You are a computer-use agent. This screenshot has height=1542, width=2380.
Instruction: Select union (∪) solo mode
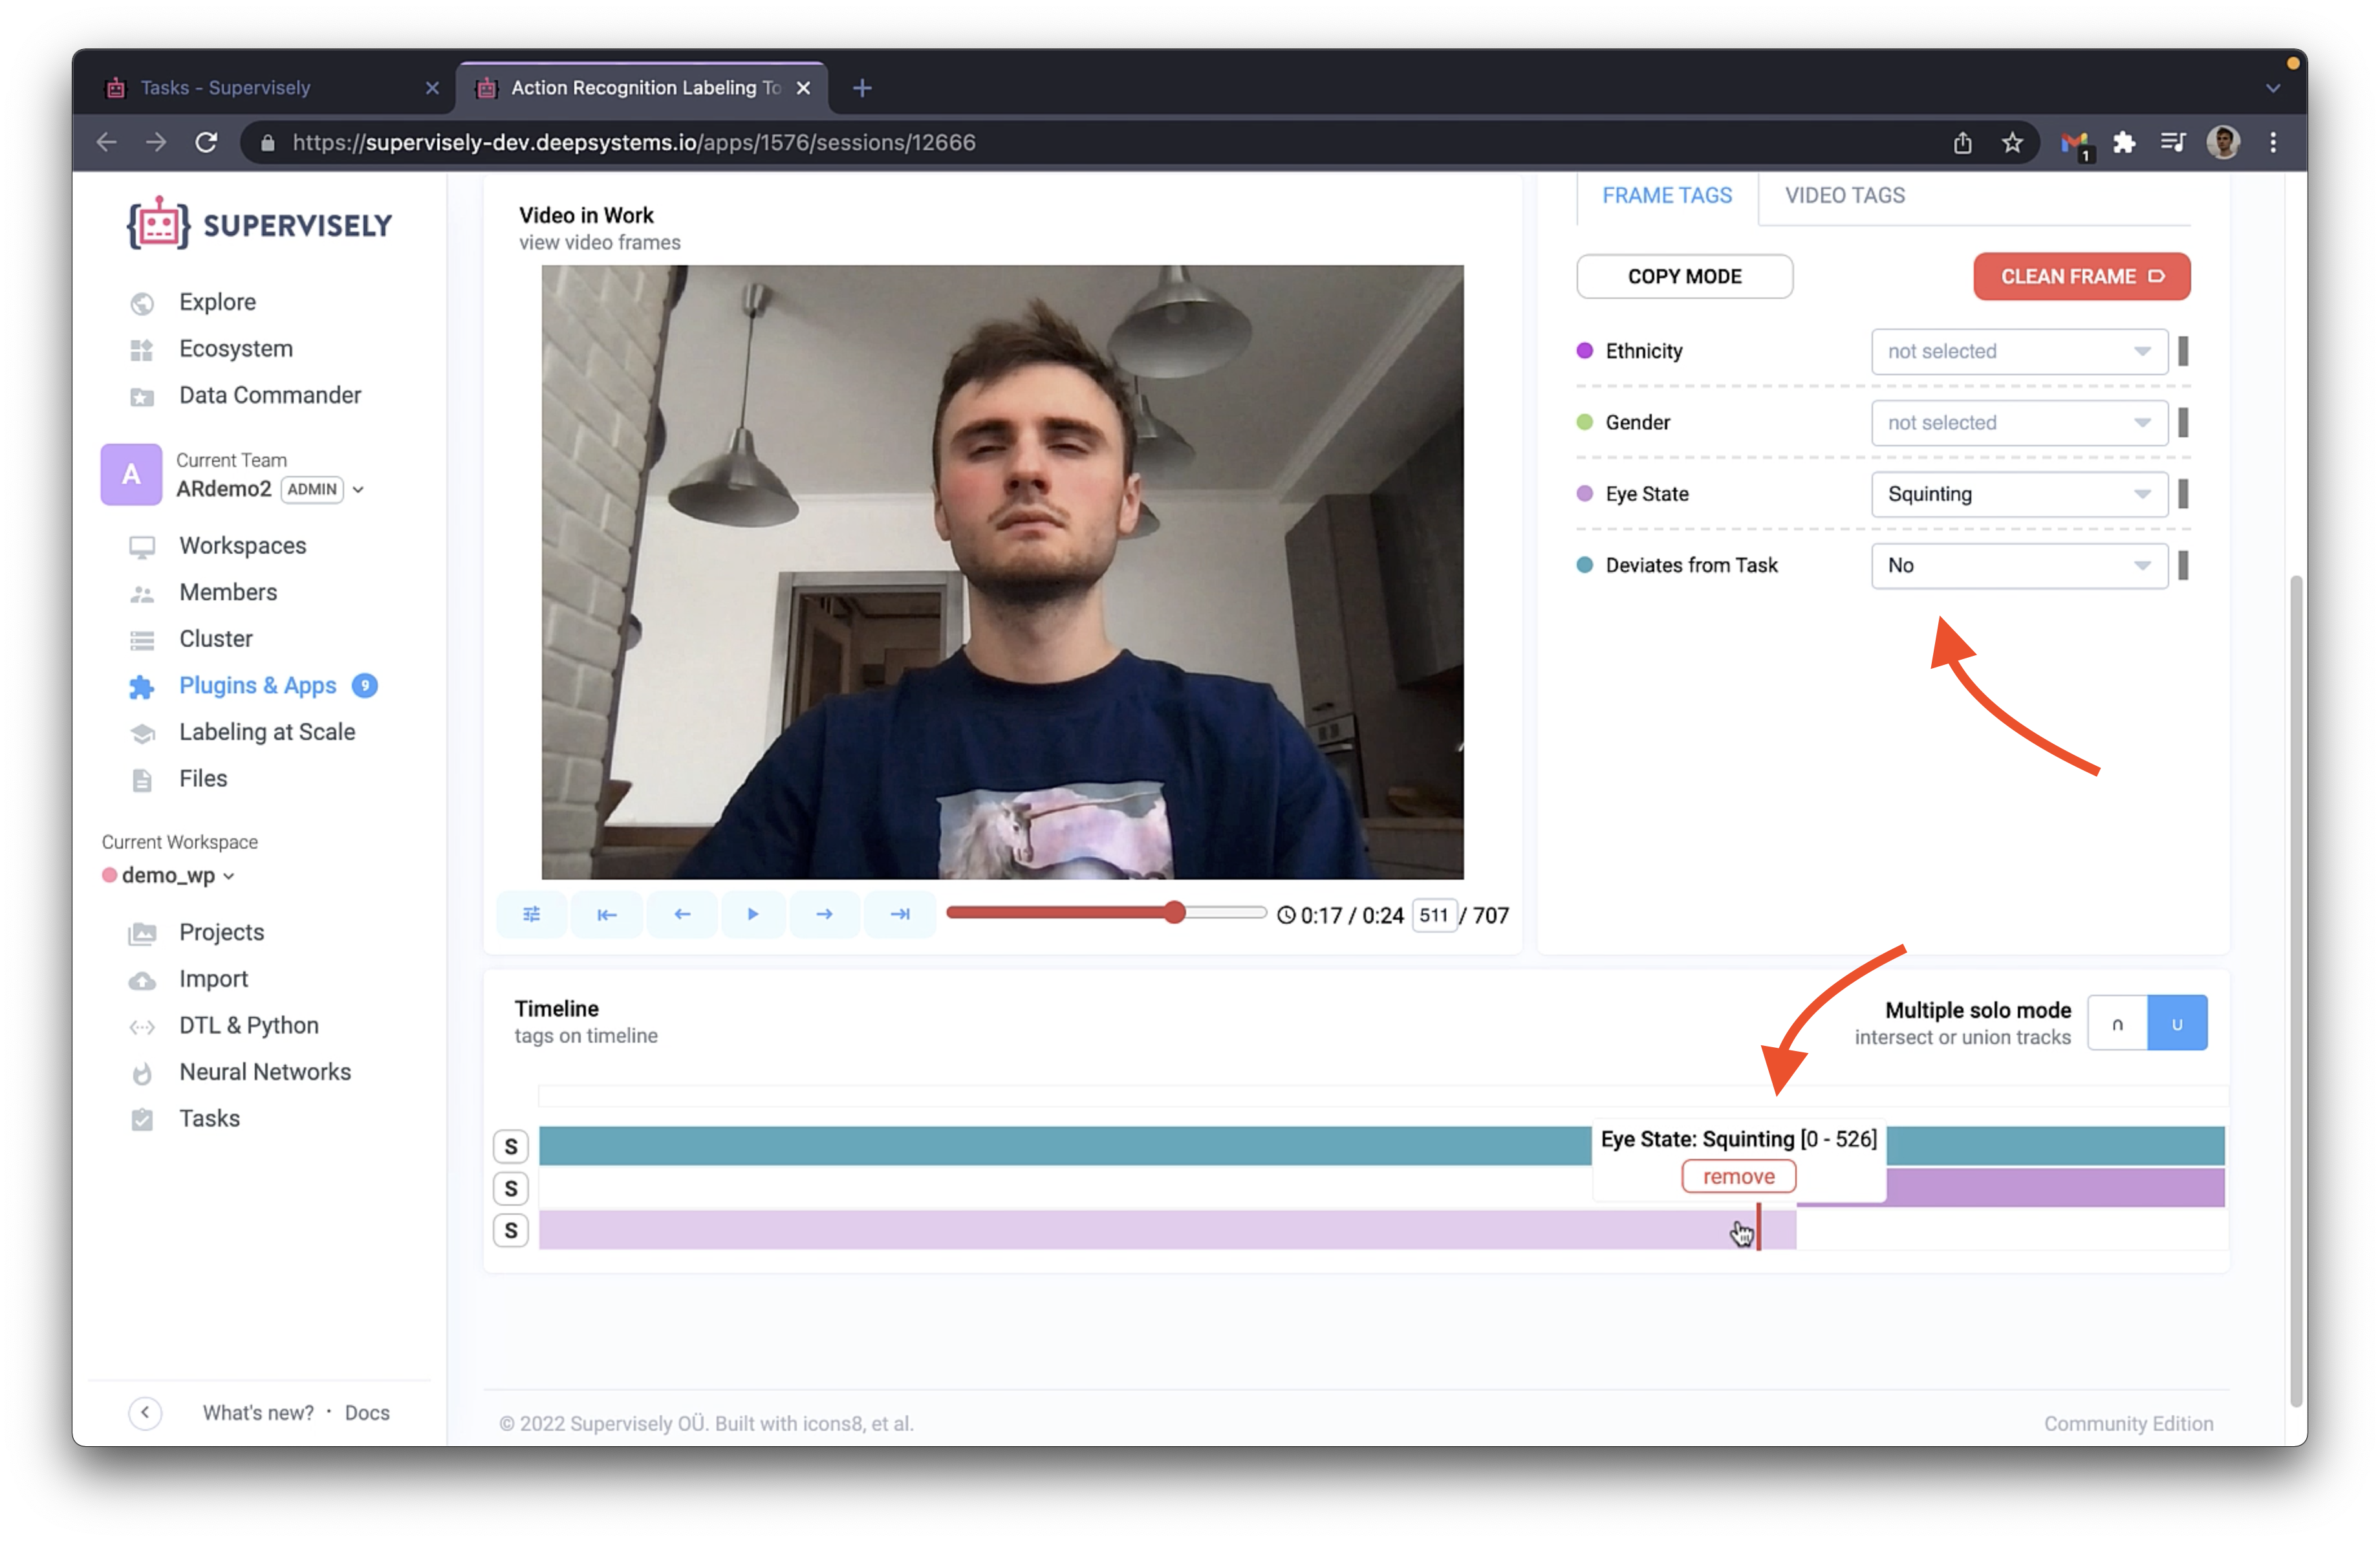point(2177,1023)
